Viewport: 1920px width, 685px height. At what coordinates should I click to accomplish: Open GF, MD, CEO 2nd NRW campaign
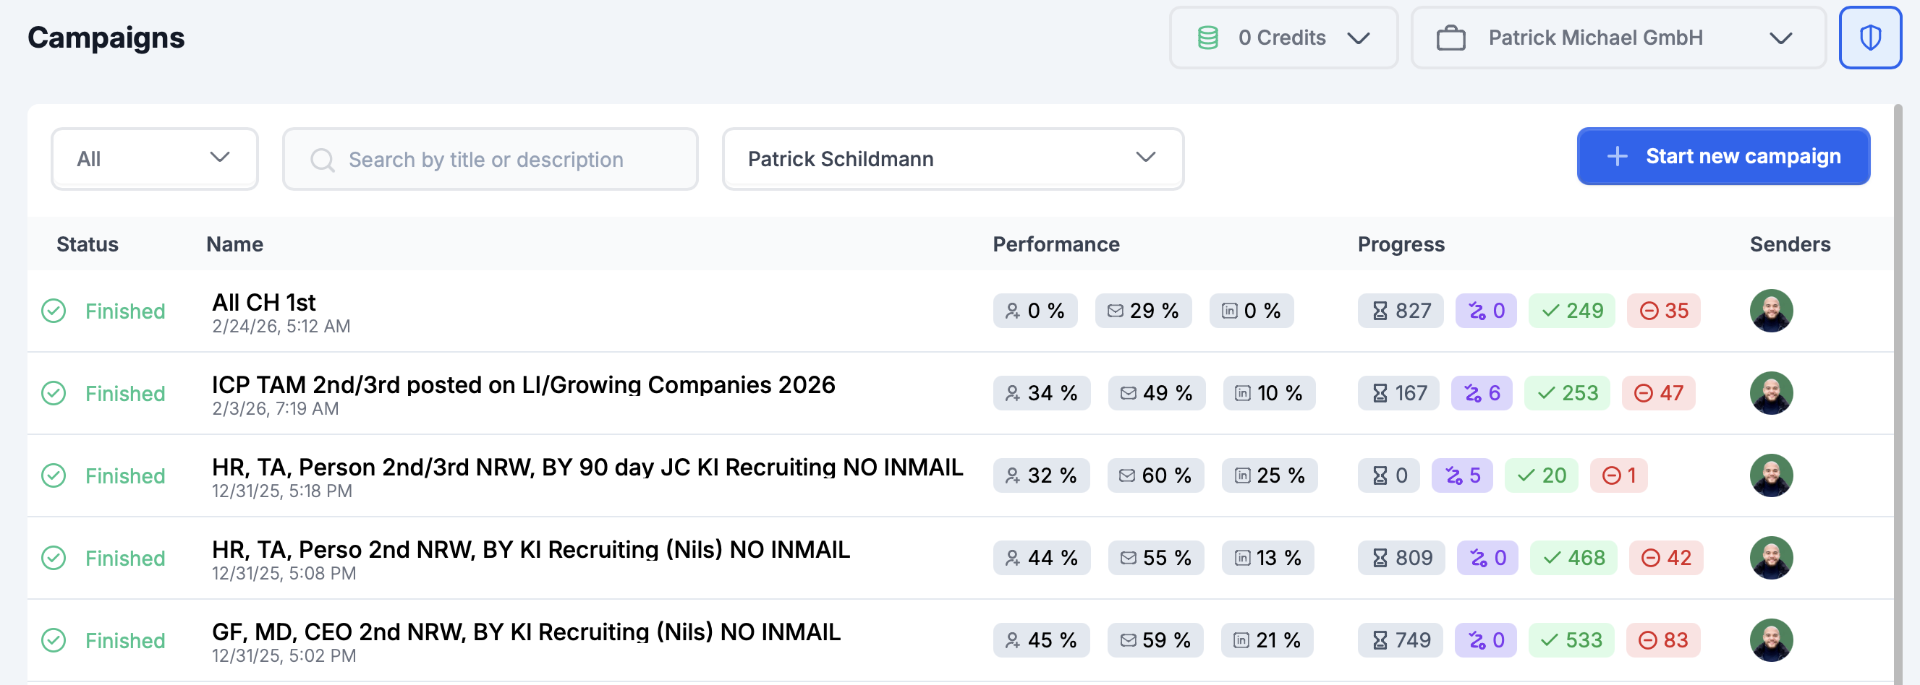526,632
